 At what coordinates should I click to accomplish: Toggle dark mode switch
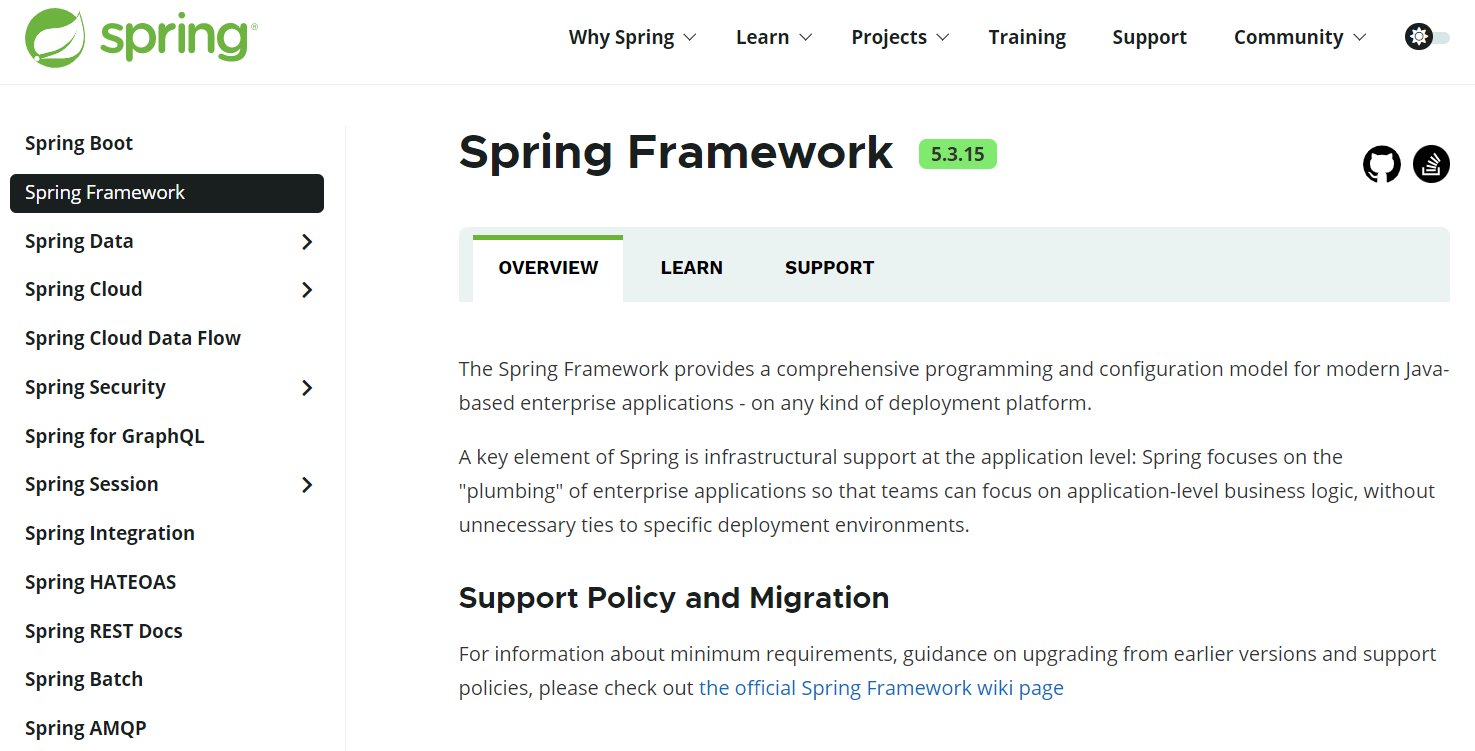pyautogui.click(x=1427, y=36)
